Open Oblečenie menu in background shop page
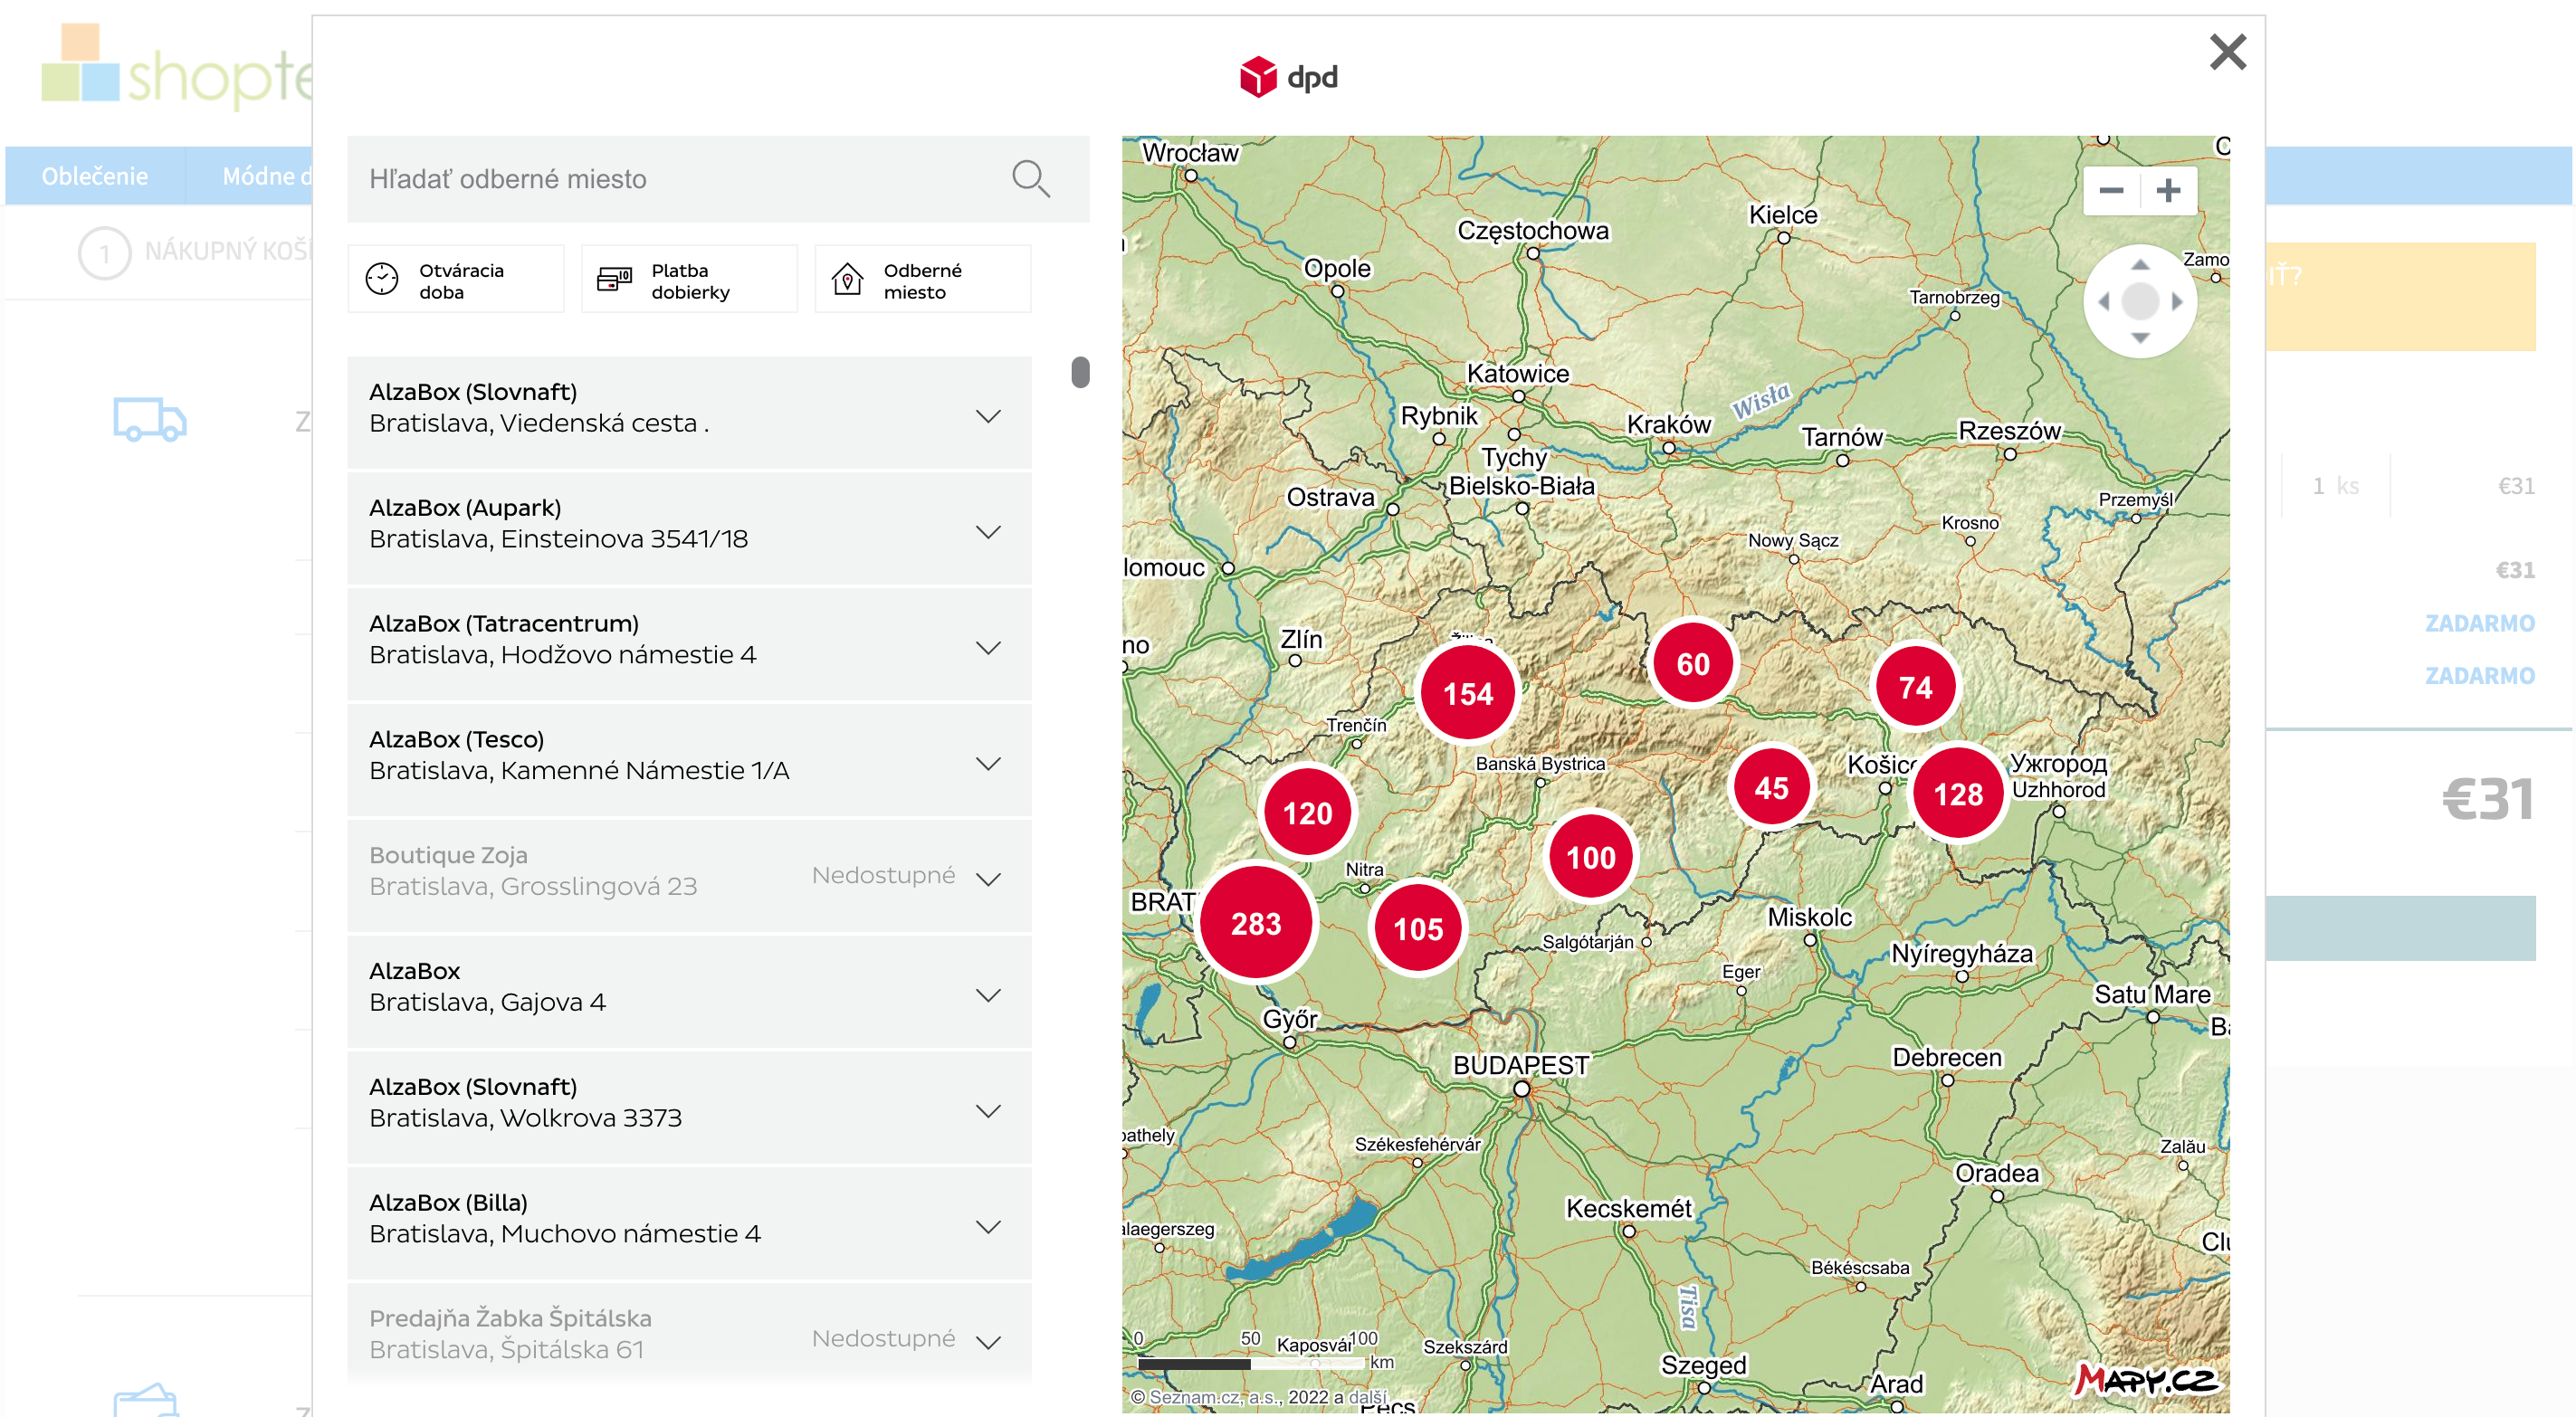The width and height of the screenshot is (2576, 1417). point(94,176)
